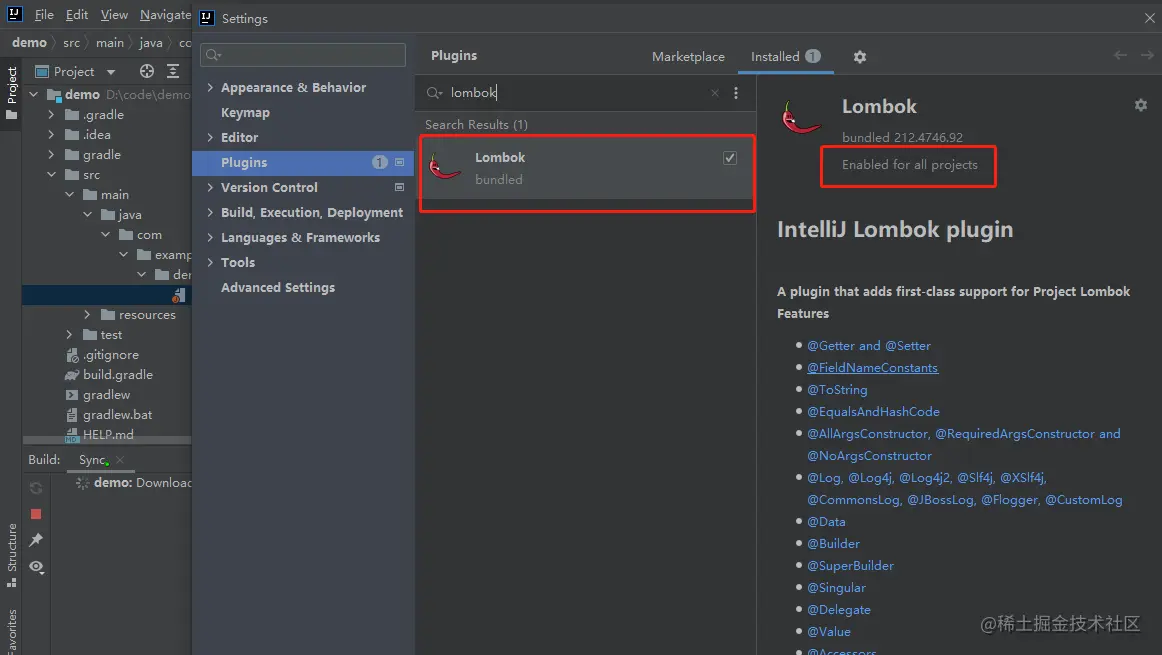Stop the build with red square icon
This screenshot has height=655, width=1162.
click(x=36, y=514)
